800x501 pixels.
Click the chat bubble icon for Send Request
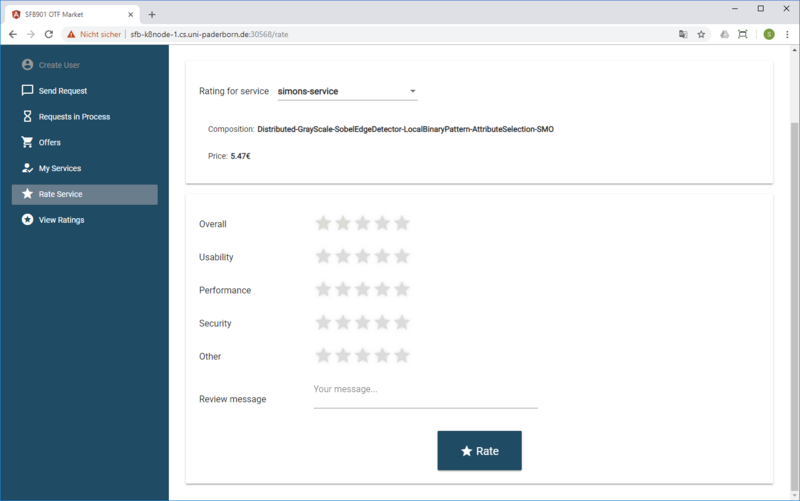tap(27, 90)
